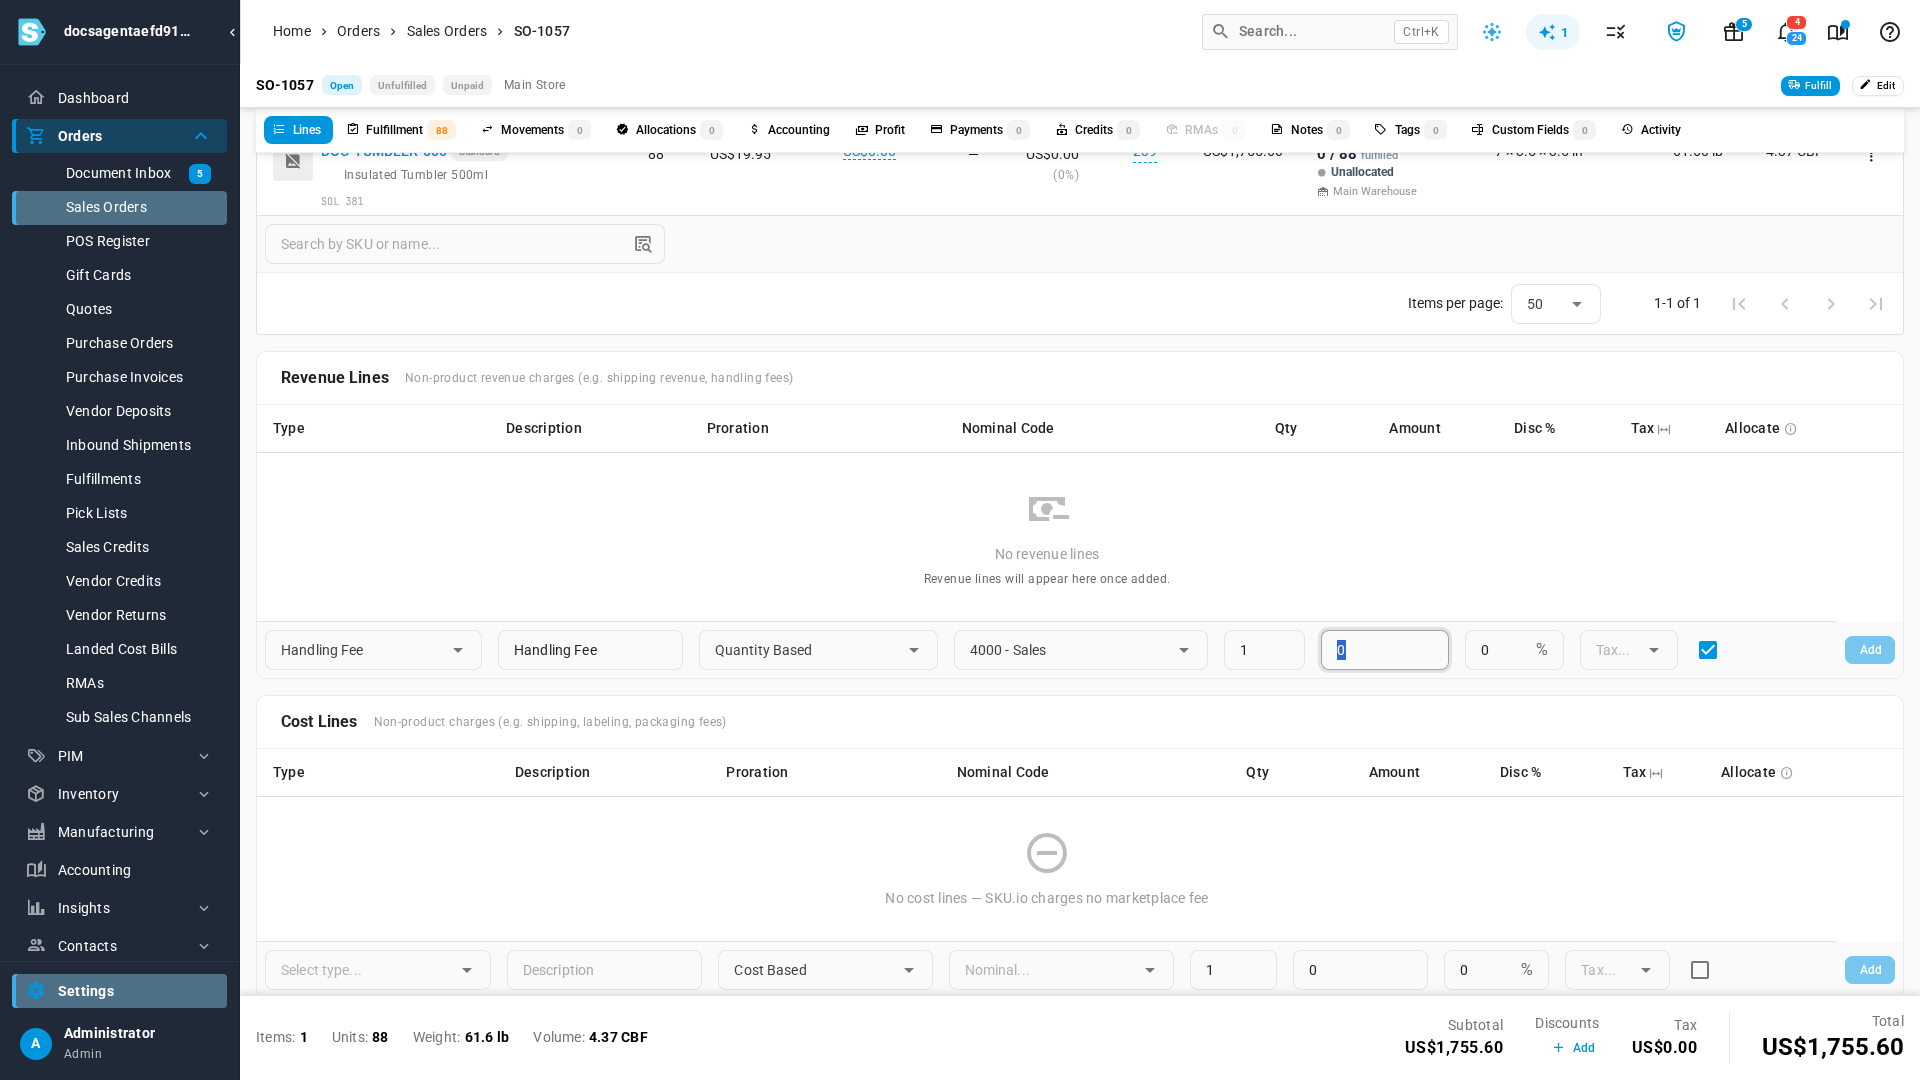Click the Fulfill button
Image resolution: width=1920 pixels, height=1080 pixels.
pyautogui.click(x=1809, y=86)
